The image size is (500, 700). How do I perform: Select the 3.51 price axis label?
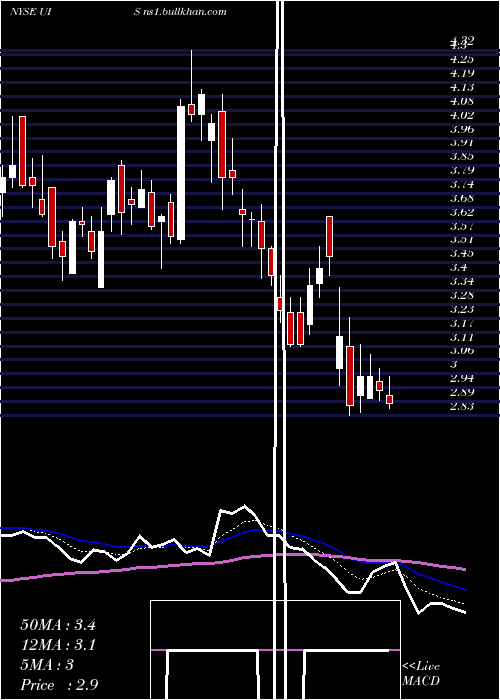[462, 240]
